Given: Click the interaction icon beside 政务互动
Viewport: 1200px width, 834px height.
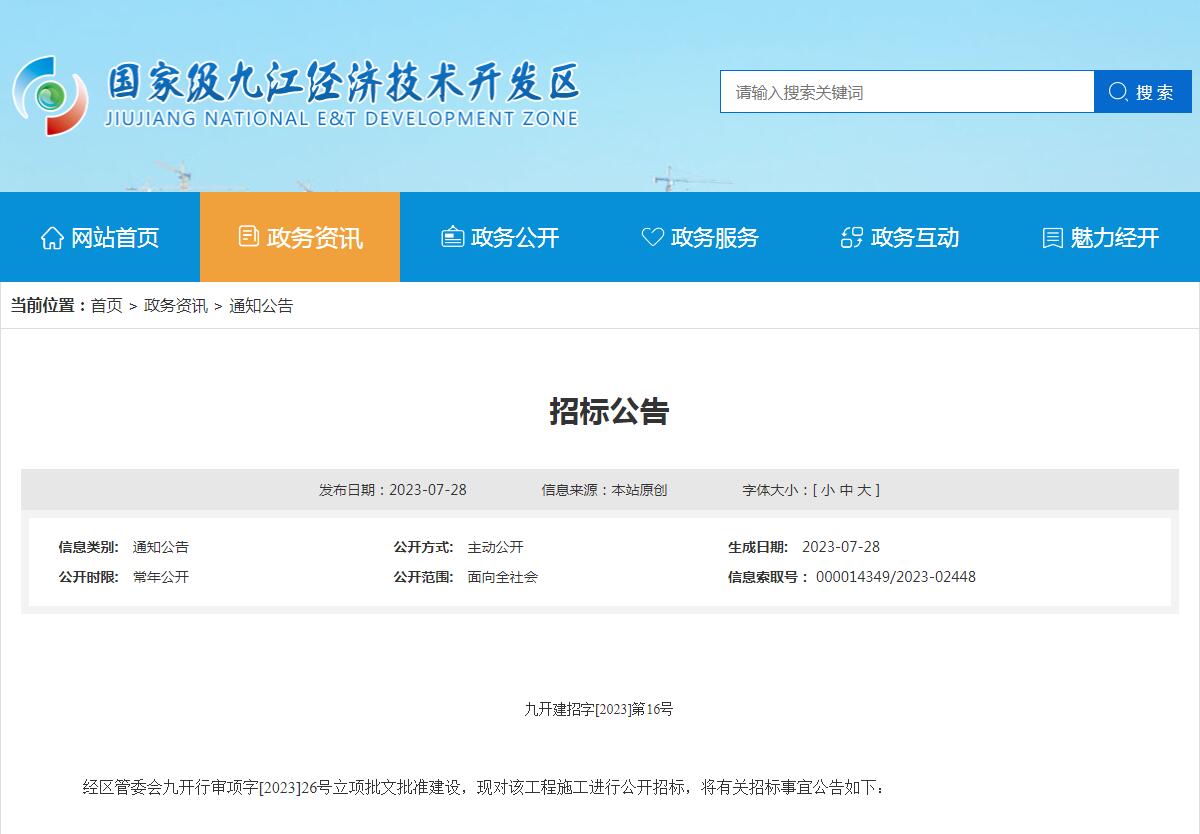Looking at the screenshot, I should [852, 238].
